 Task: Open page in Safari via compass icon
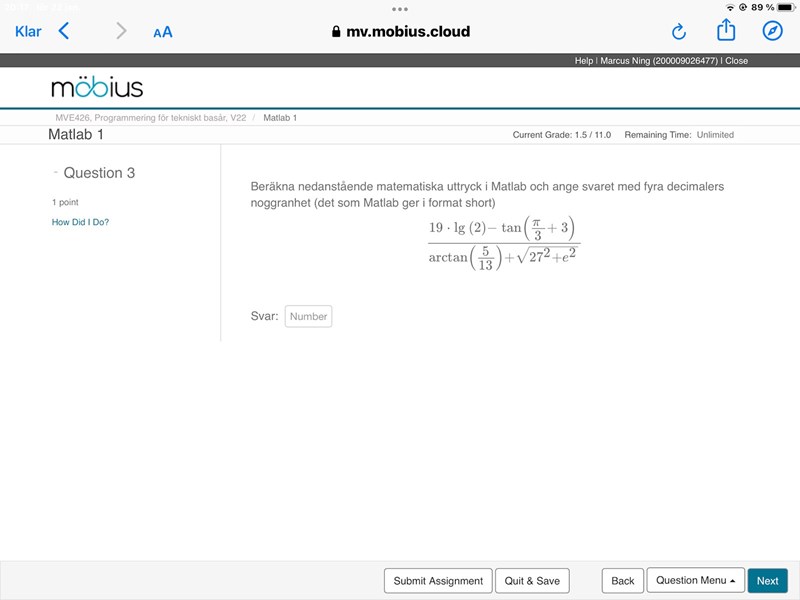[772, 31]
